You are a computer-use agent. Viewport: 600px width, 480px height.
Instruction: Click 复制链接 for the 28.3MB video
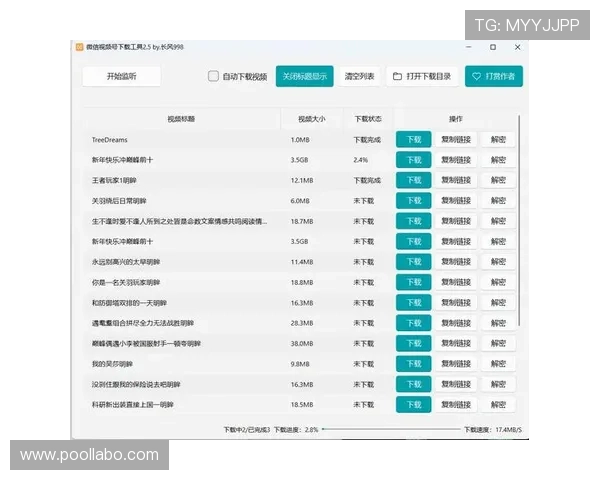[x=456, y=323]
